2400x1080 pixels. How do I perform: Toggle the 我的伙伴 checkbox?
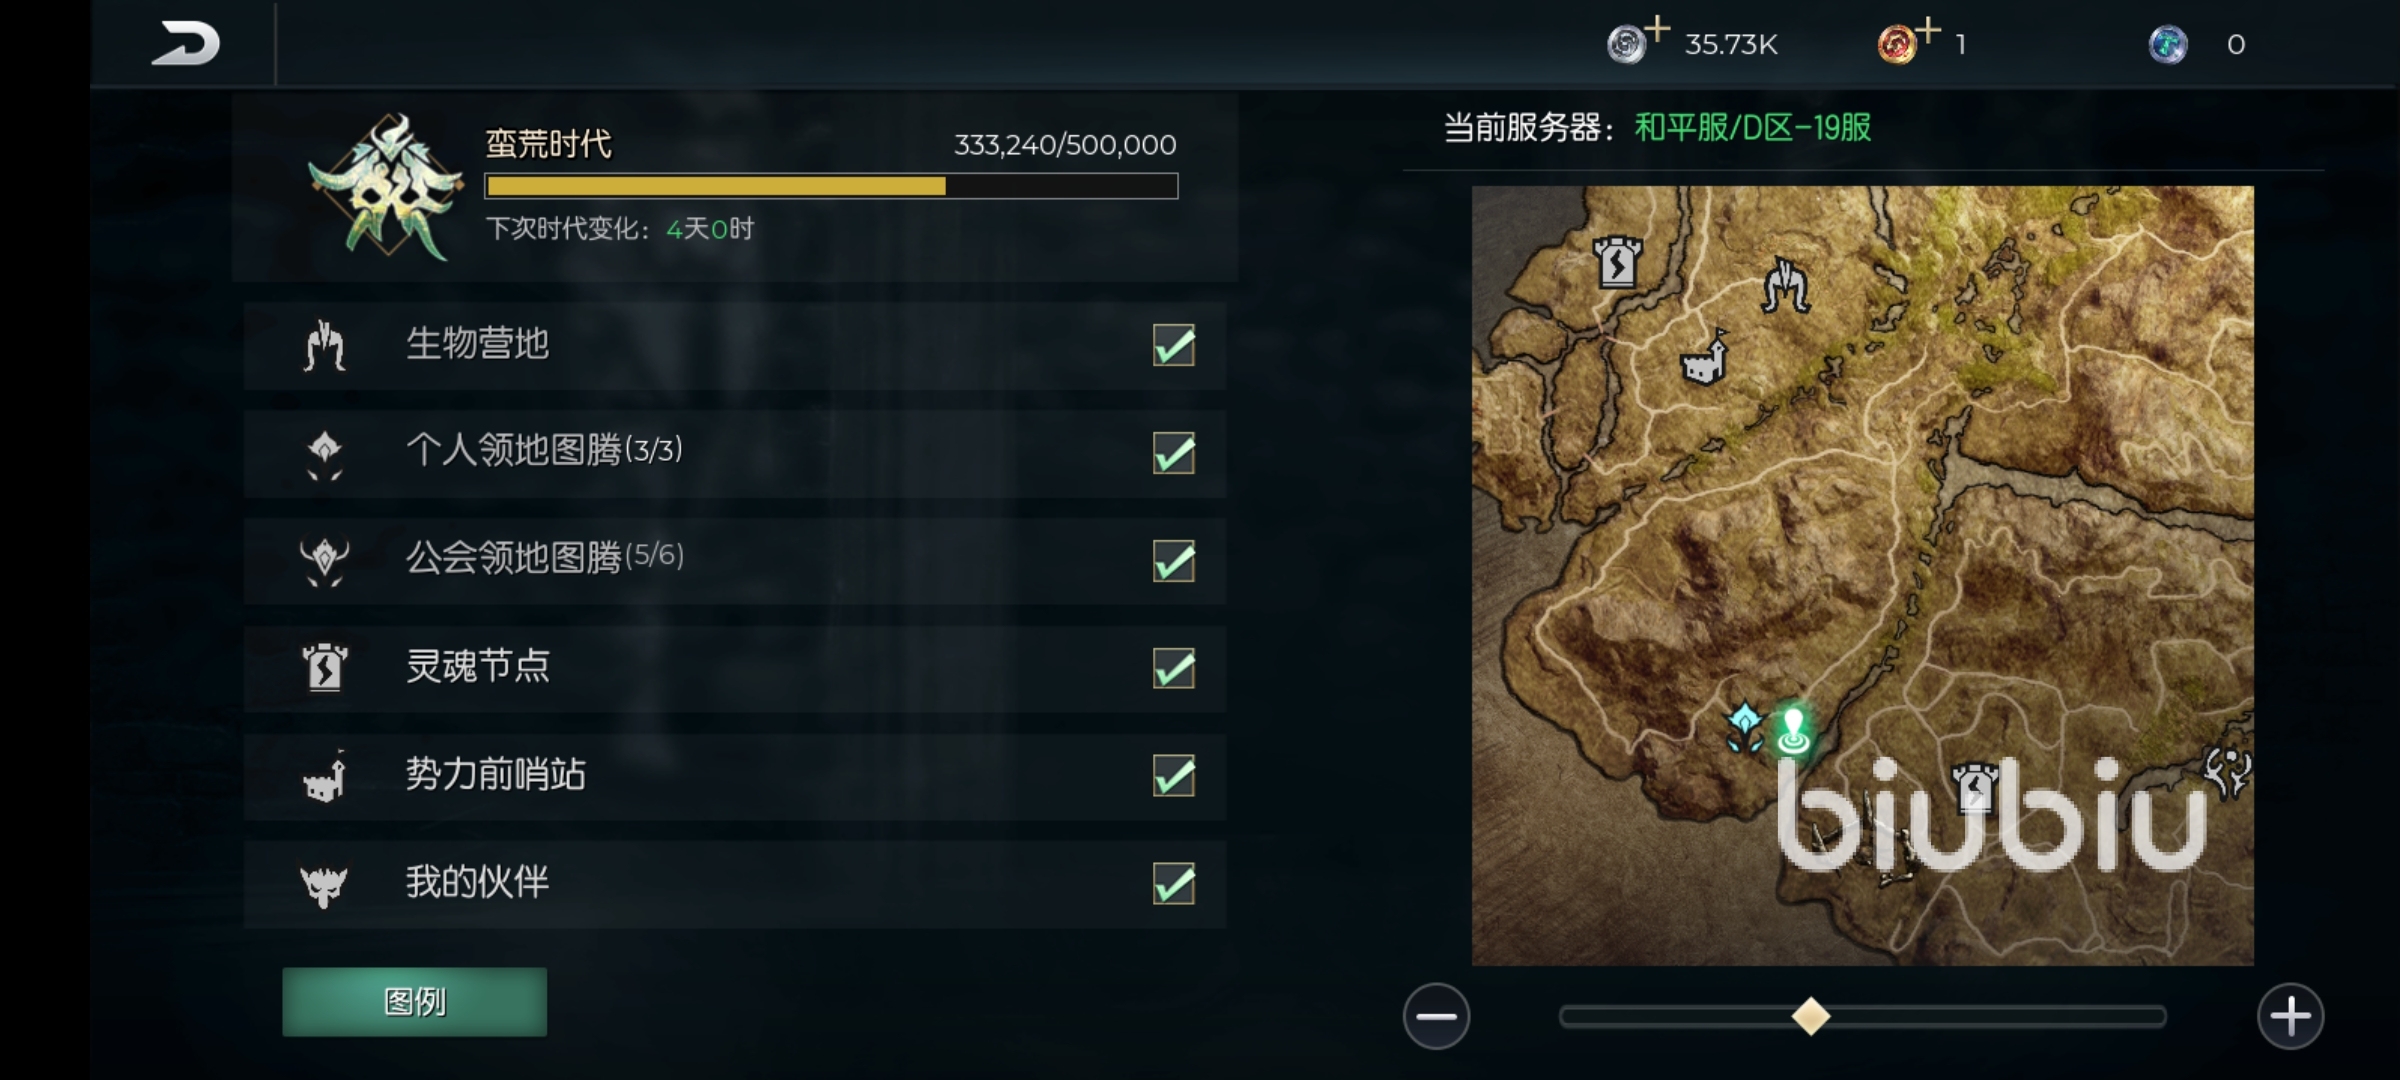click(x=1174, y=883)
